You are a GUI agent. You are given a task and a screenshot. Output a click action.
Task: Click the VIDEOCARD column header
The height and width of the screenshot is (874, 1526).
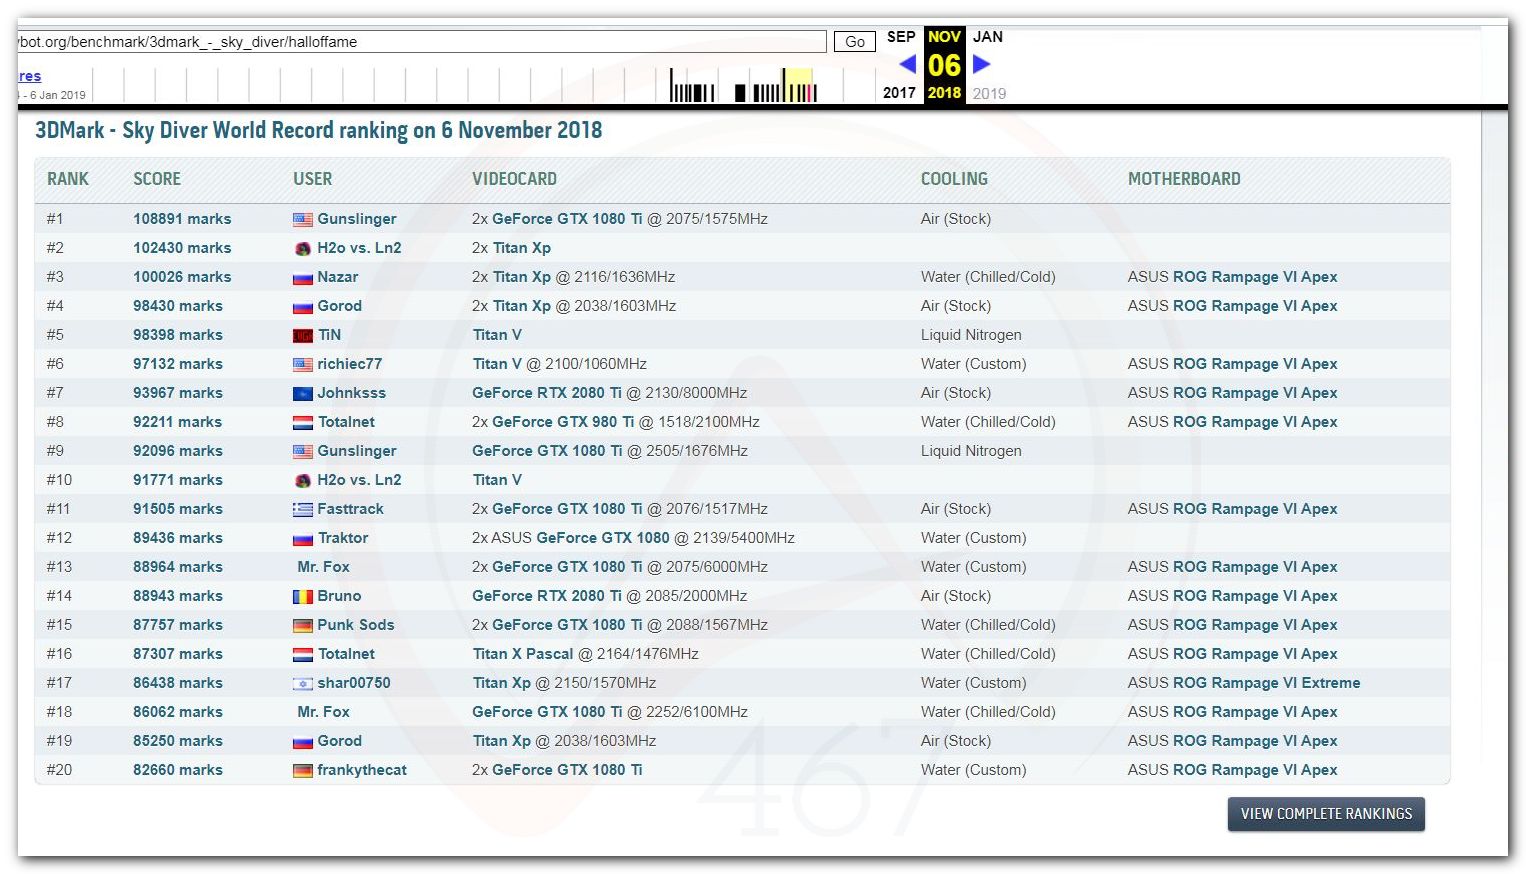pos(514,179)
